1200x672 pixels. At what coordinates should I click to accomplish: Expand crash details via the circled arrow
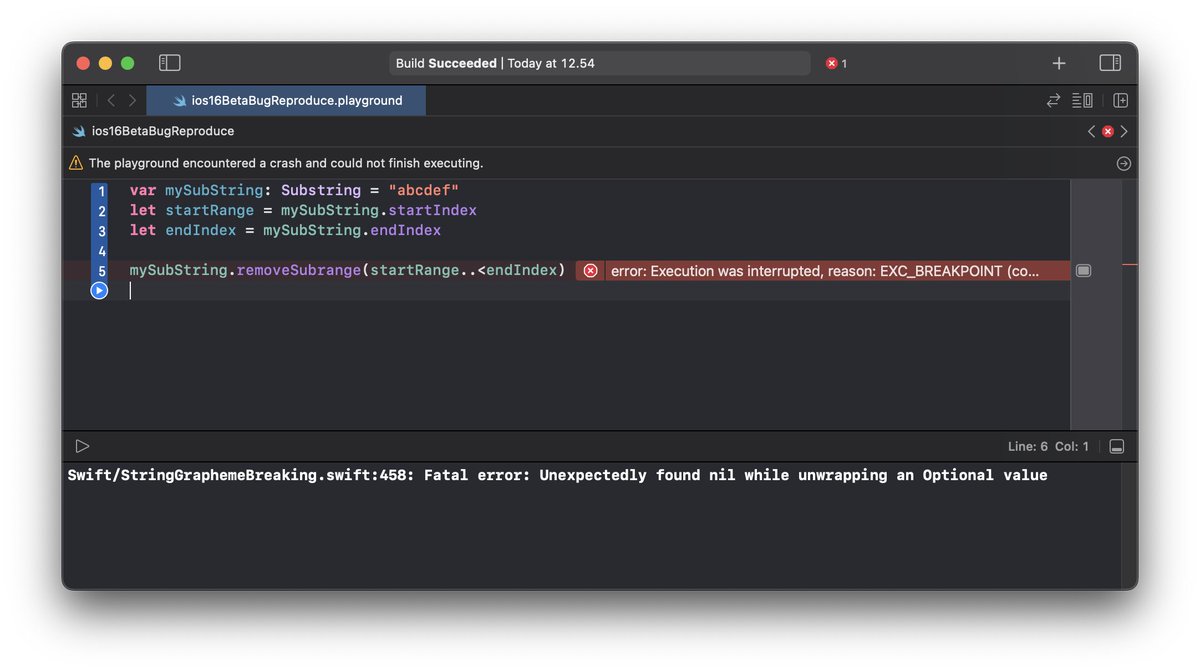point(1123,163)
